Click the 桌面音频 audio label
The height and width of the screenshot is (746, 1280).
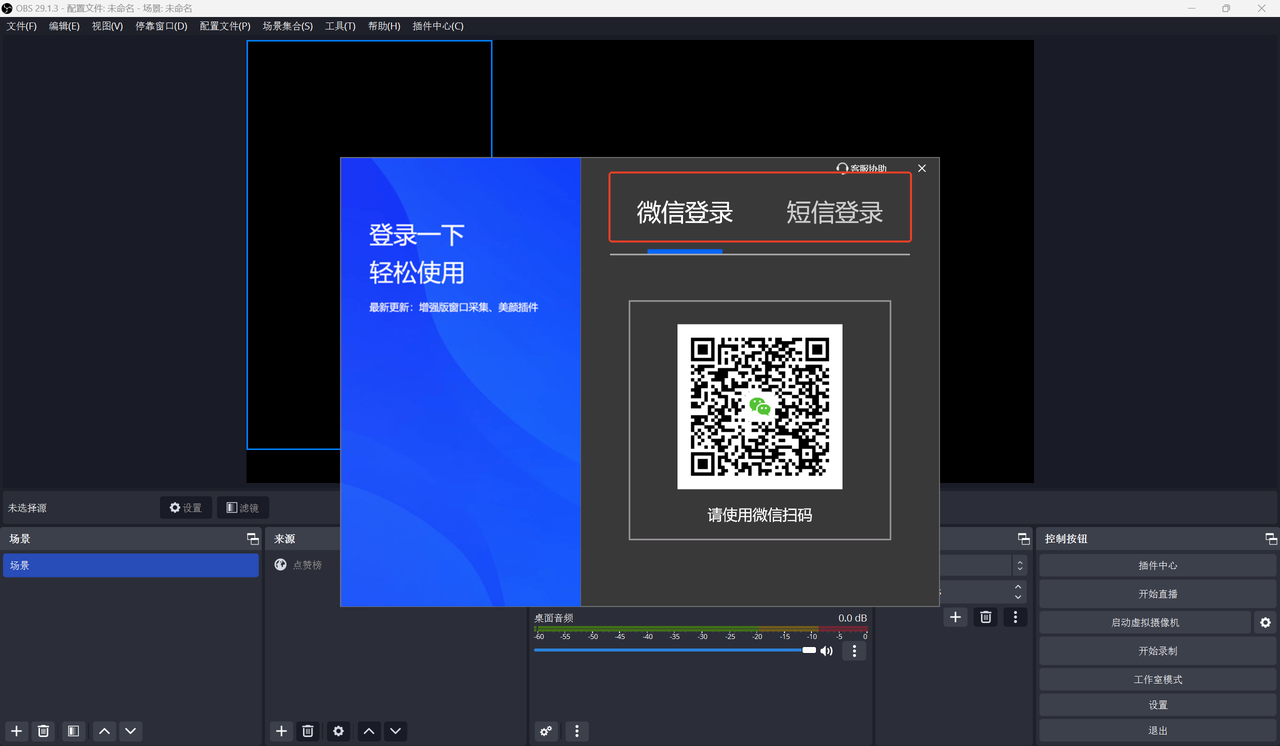(x=554, y=618)
